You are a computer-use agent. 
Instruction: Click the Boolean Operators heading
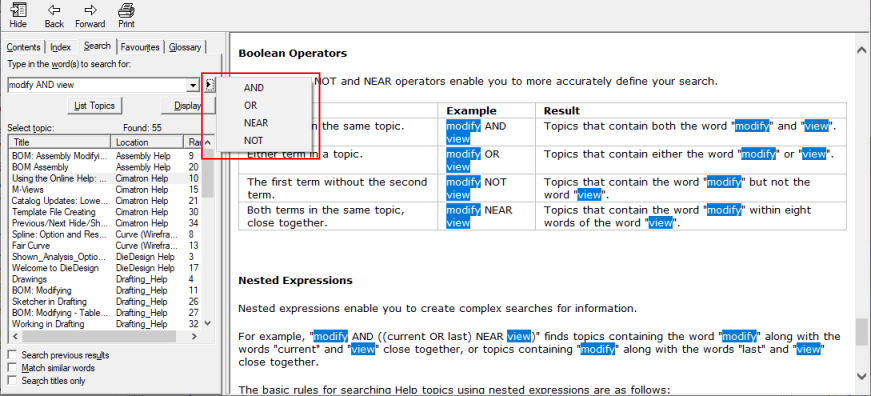click(293, 53)
